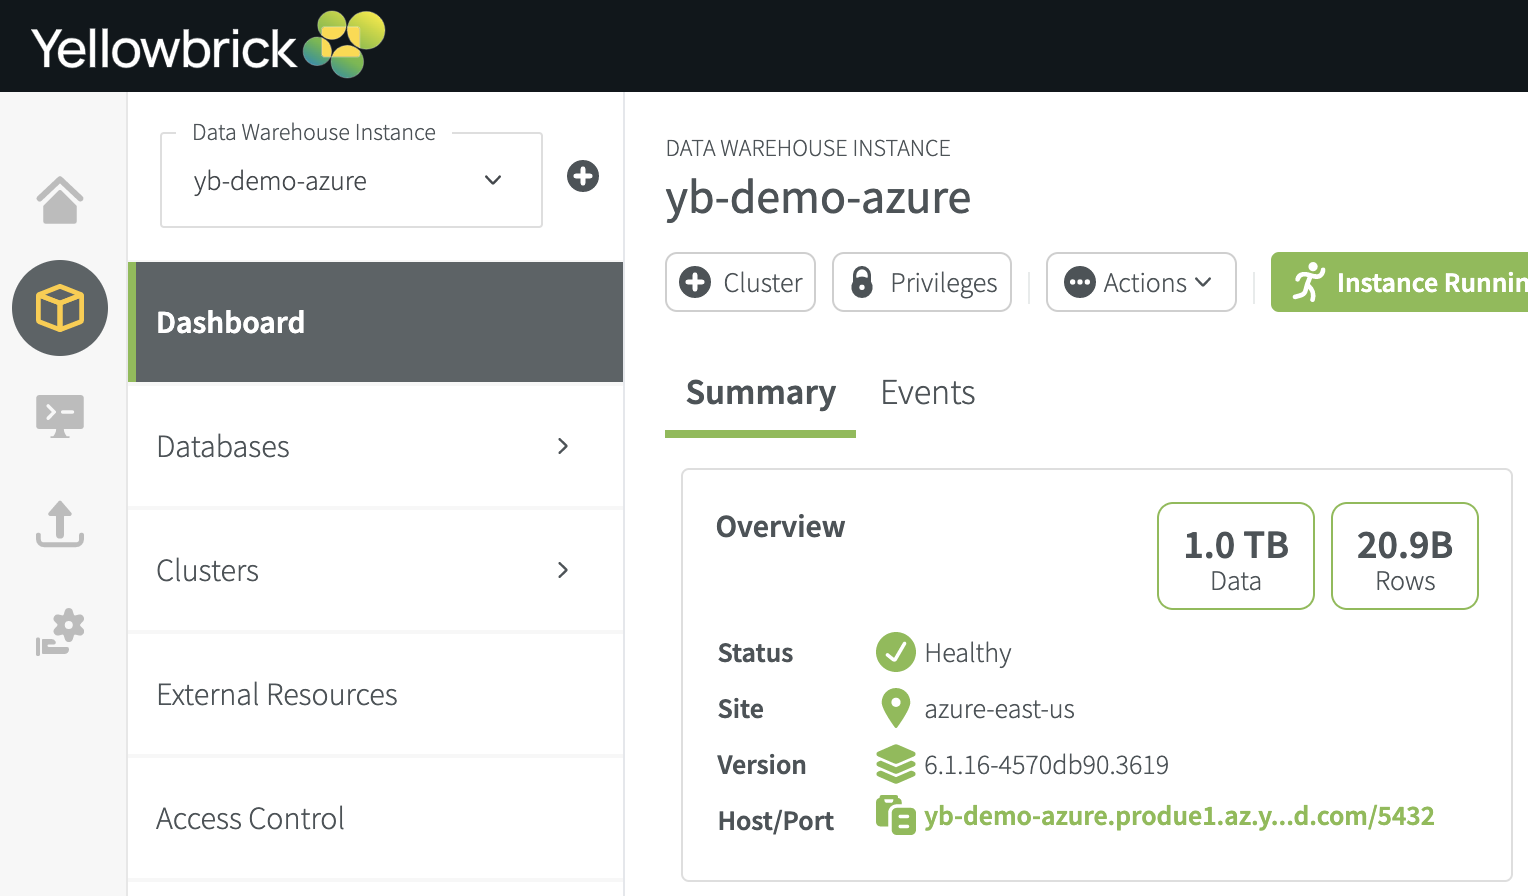Screen dimensions: 1528x896
Task: Click the Overview heading
Action: [780, 526]
